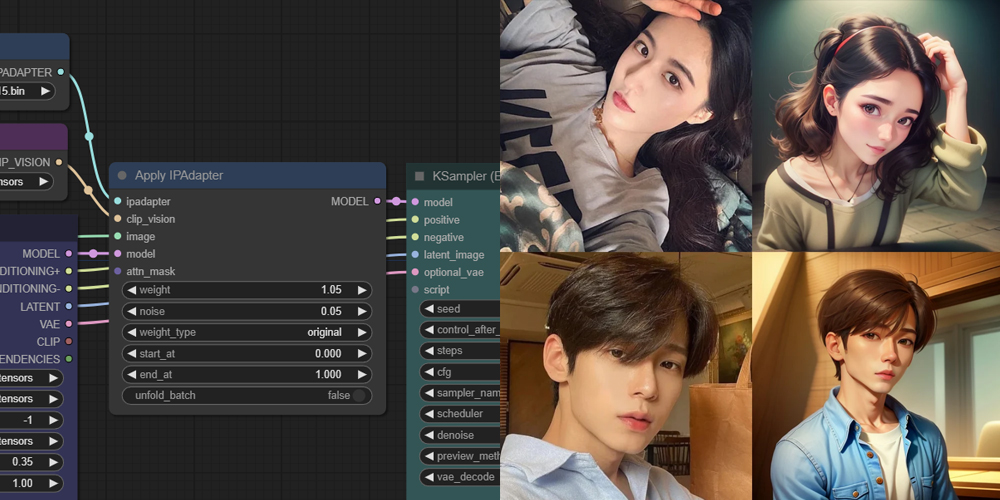Open the photo of the woman in gray shirt
Image resolution: width=1000 pixels, height=500 pixels.
coord(626,126)
